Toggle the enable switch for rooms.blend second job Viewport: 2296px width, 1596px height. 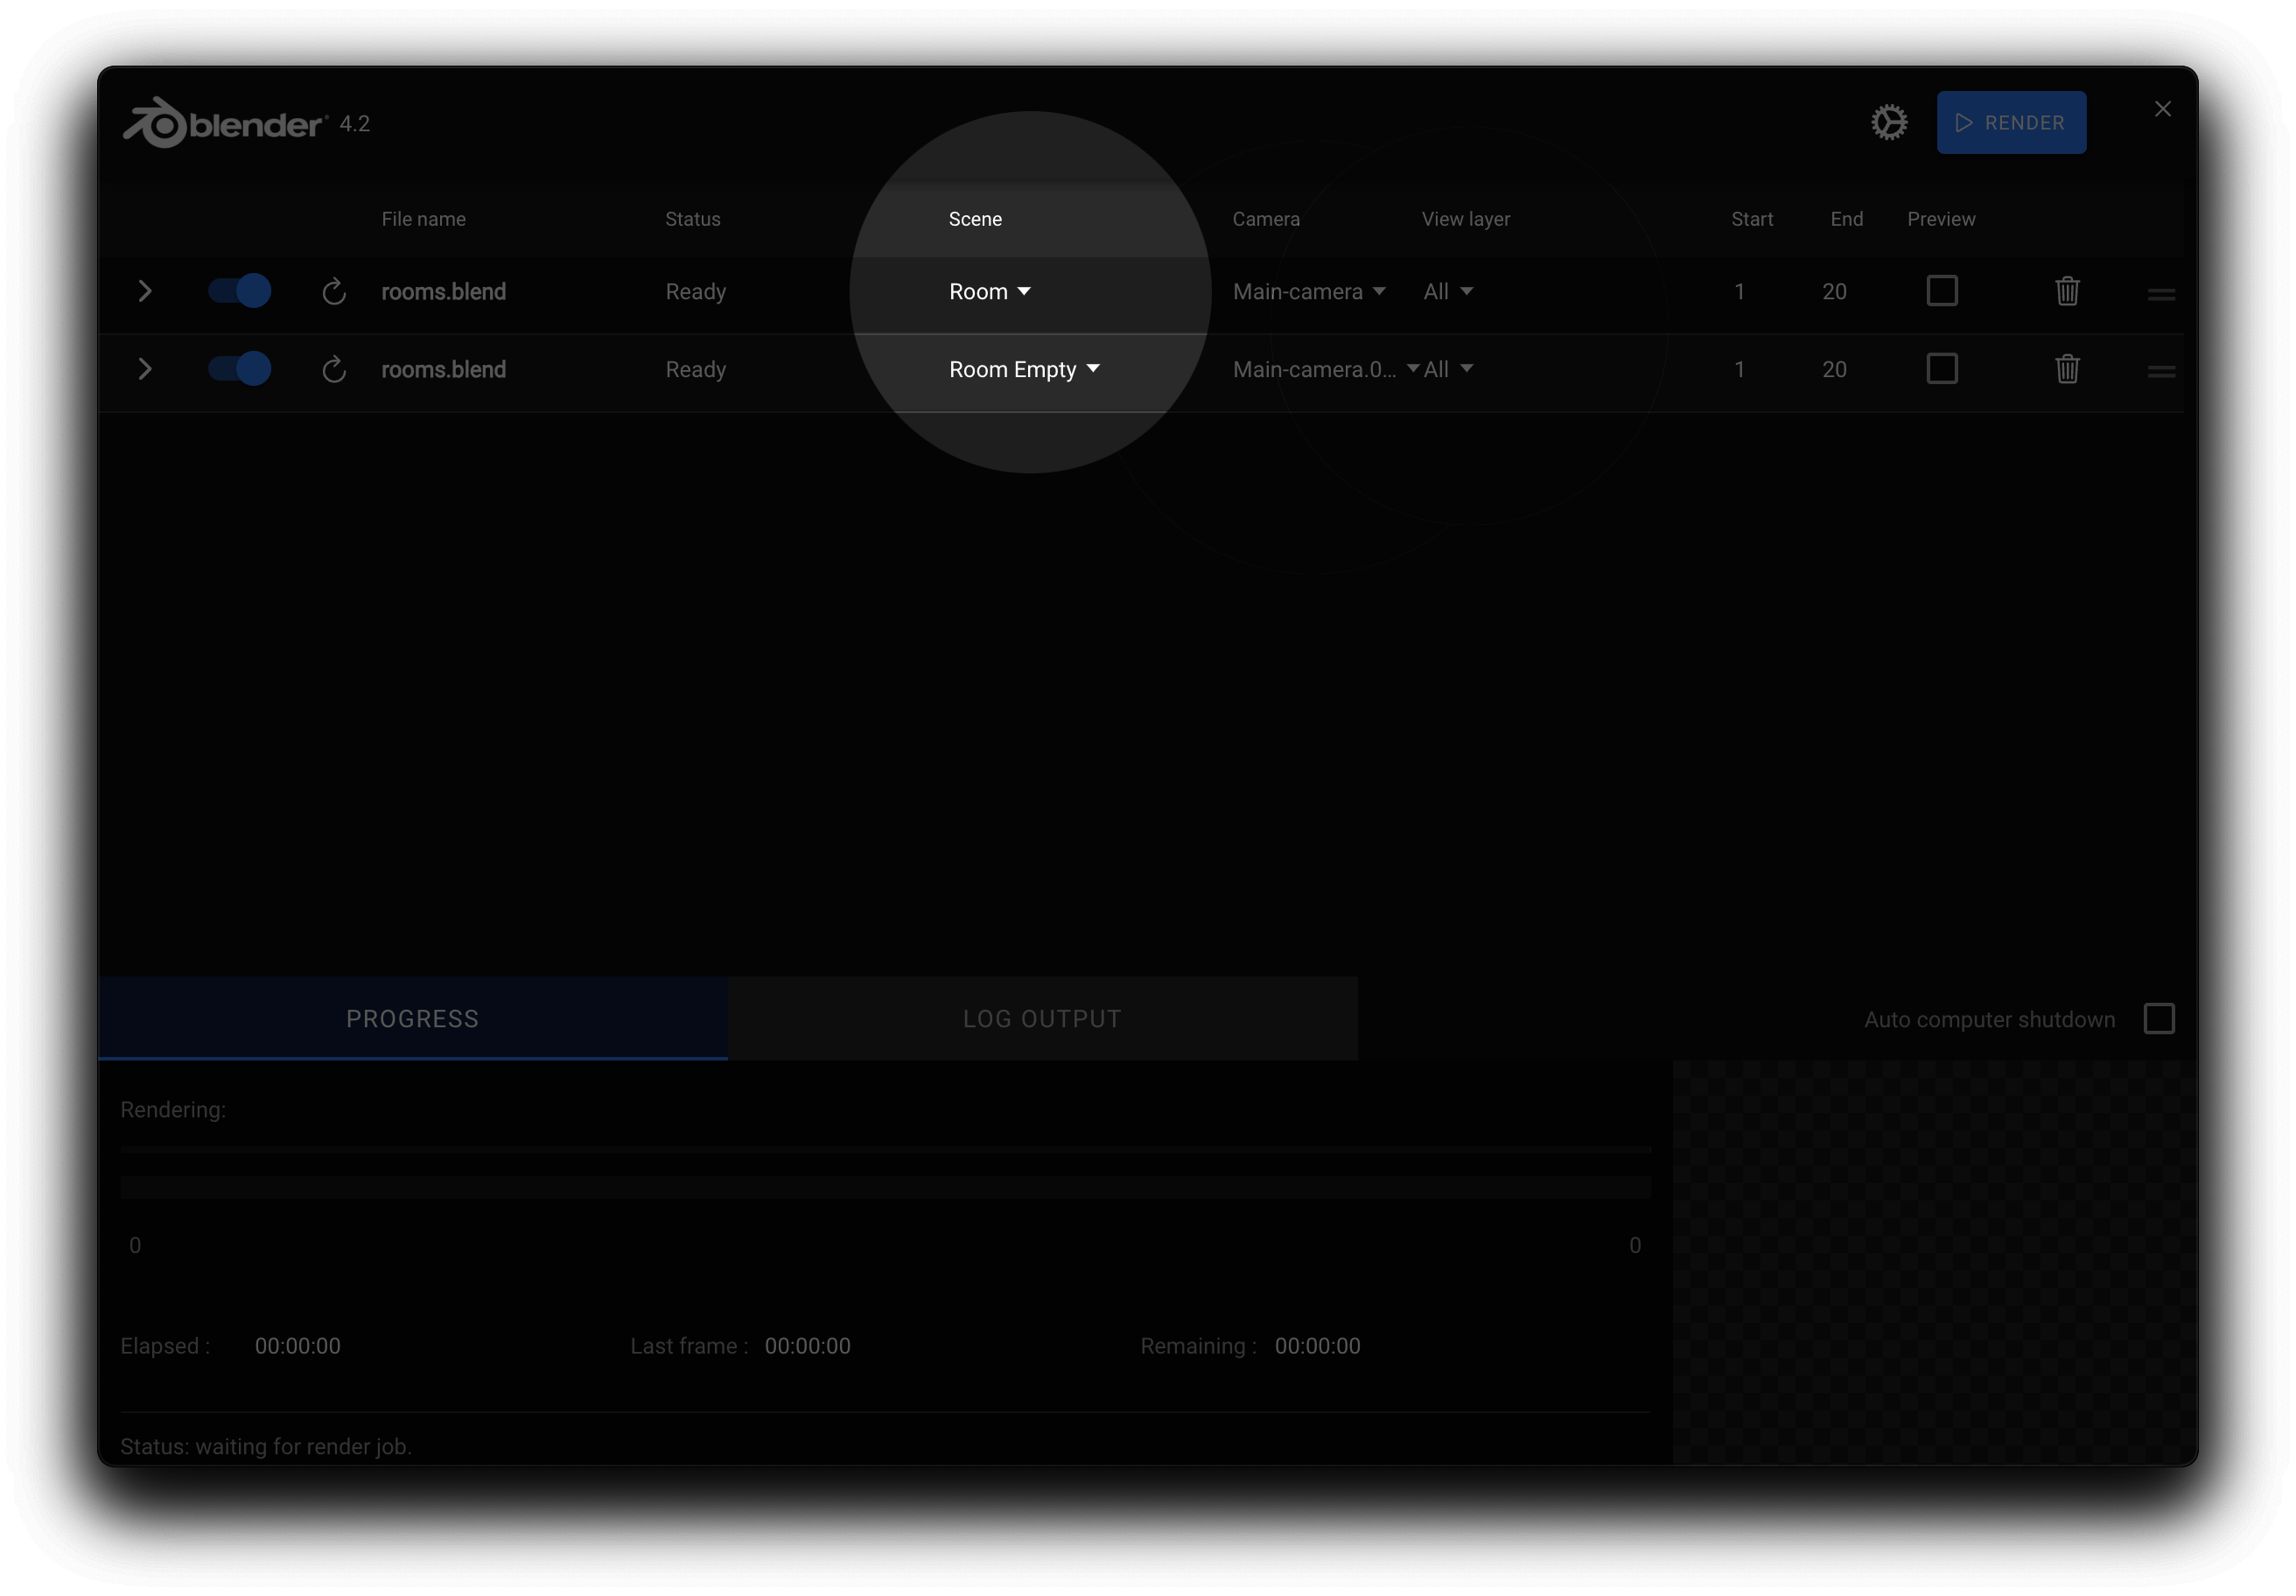click(x=239, y=368)
